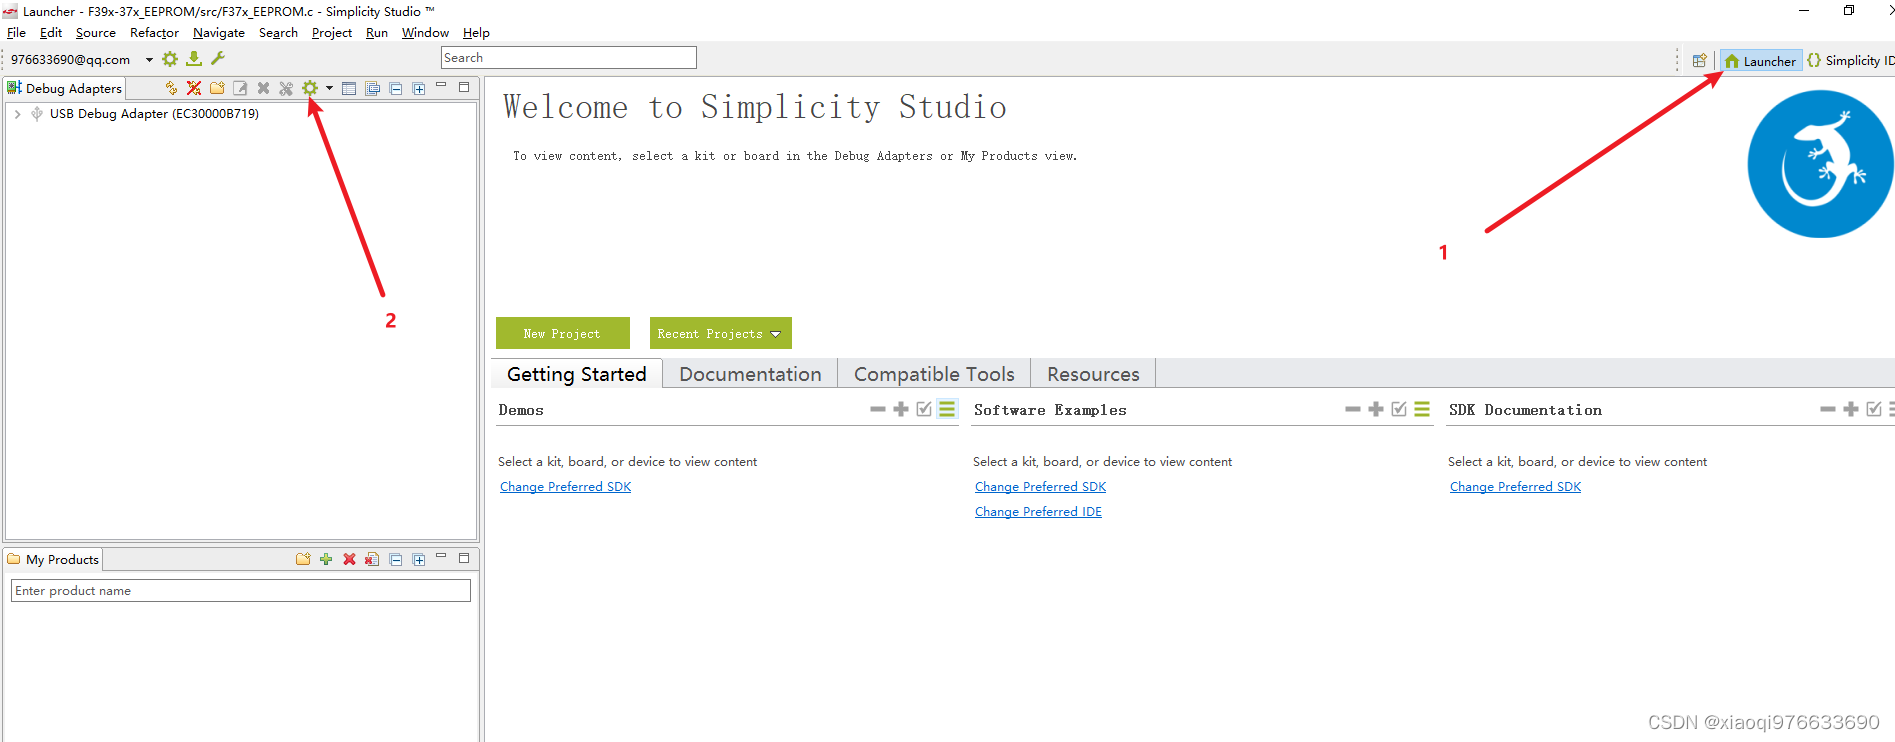Open dropdown arrow next to device configuration gear
The width and height of the screenshot is (1895, 742).
point(329,88)
